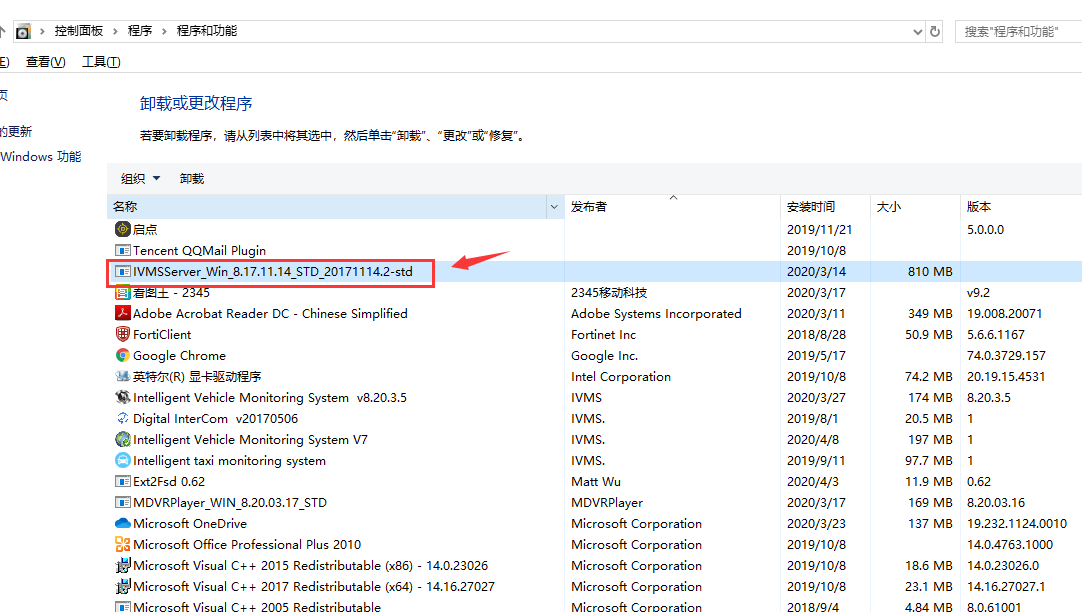Click the 看图王 - 2345 icon

tap(123, 293)
